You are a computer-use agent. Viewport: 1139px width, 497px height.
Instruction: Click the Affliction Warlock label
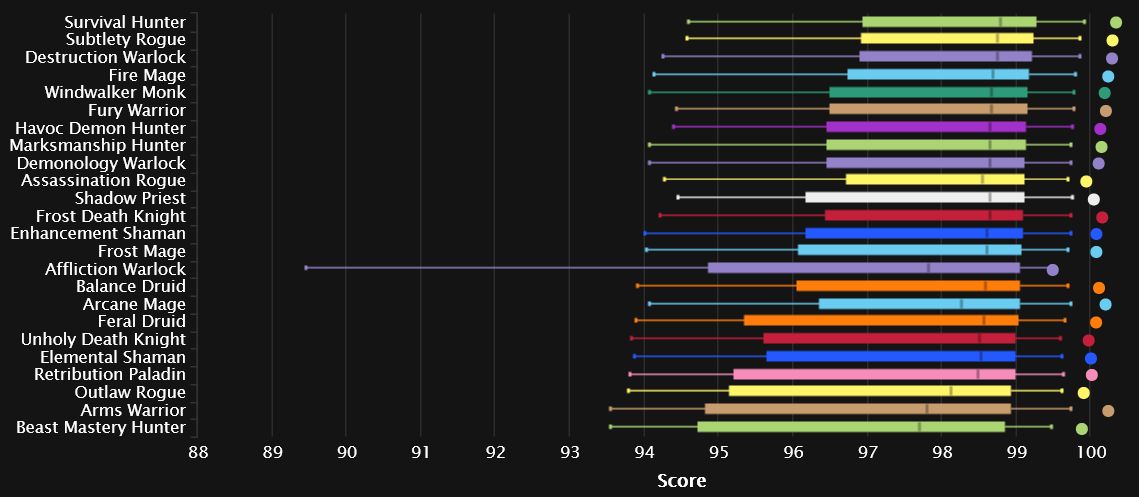click(x=115, y=269)
